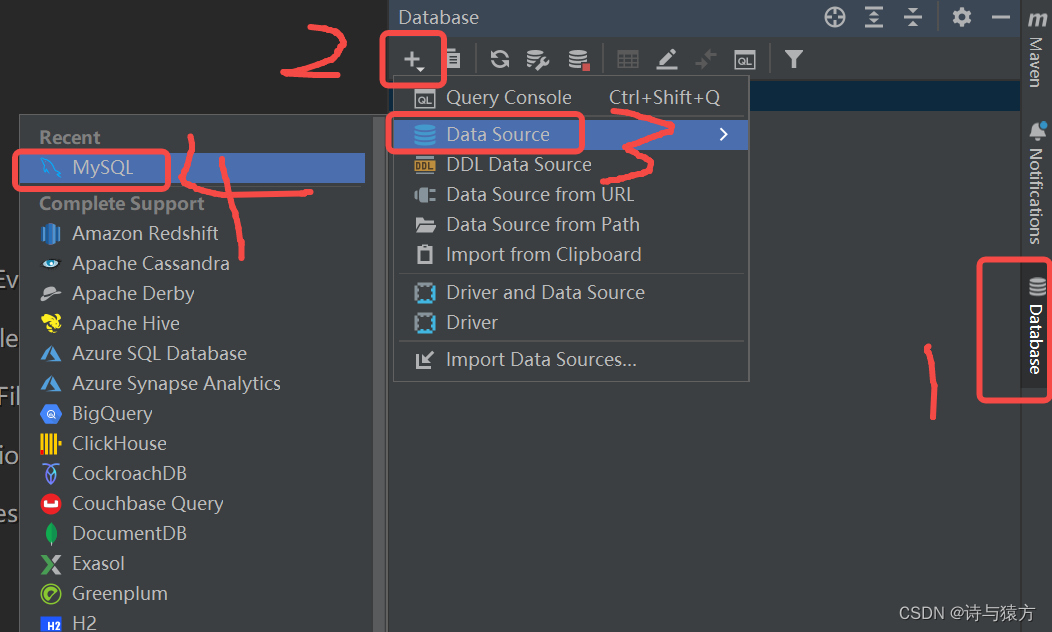Click Import Data Sources... entry
Viewport: 1052px width, 632px height.
pos(570,360)
